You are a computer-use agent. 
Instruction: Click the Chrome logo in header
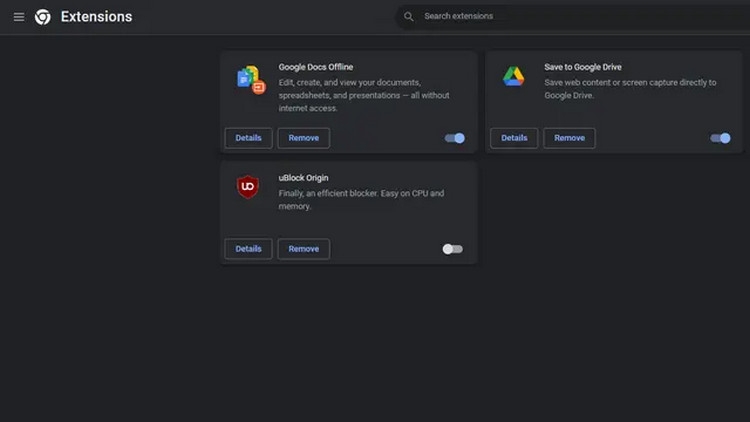point(43,17)
